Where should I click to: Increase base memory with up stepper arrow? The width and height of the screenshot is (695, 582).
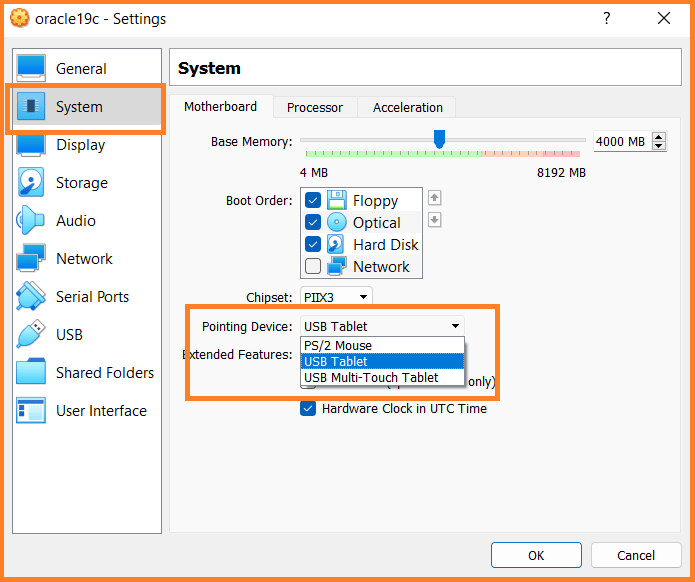(x=659, y=137)
